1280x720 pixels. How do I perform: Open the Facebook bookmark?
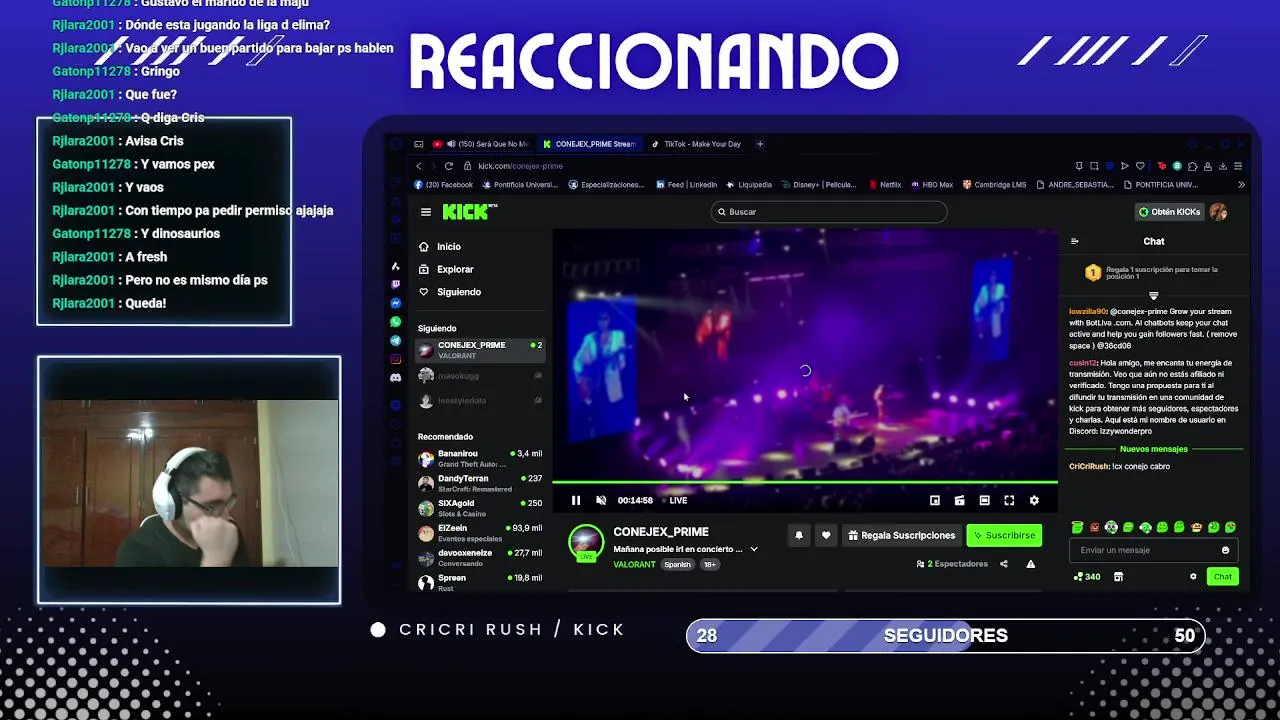pos(443,185)
